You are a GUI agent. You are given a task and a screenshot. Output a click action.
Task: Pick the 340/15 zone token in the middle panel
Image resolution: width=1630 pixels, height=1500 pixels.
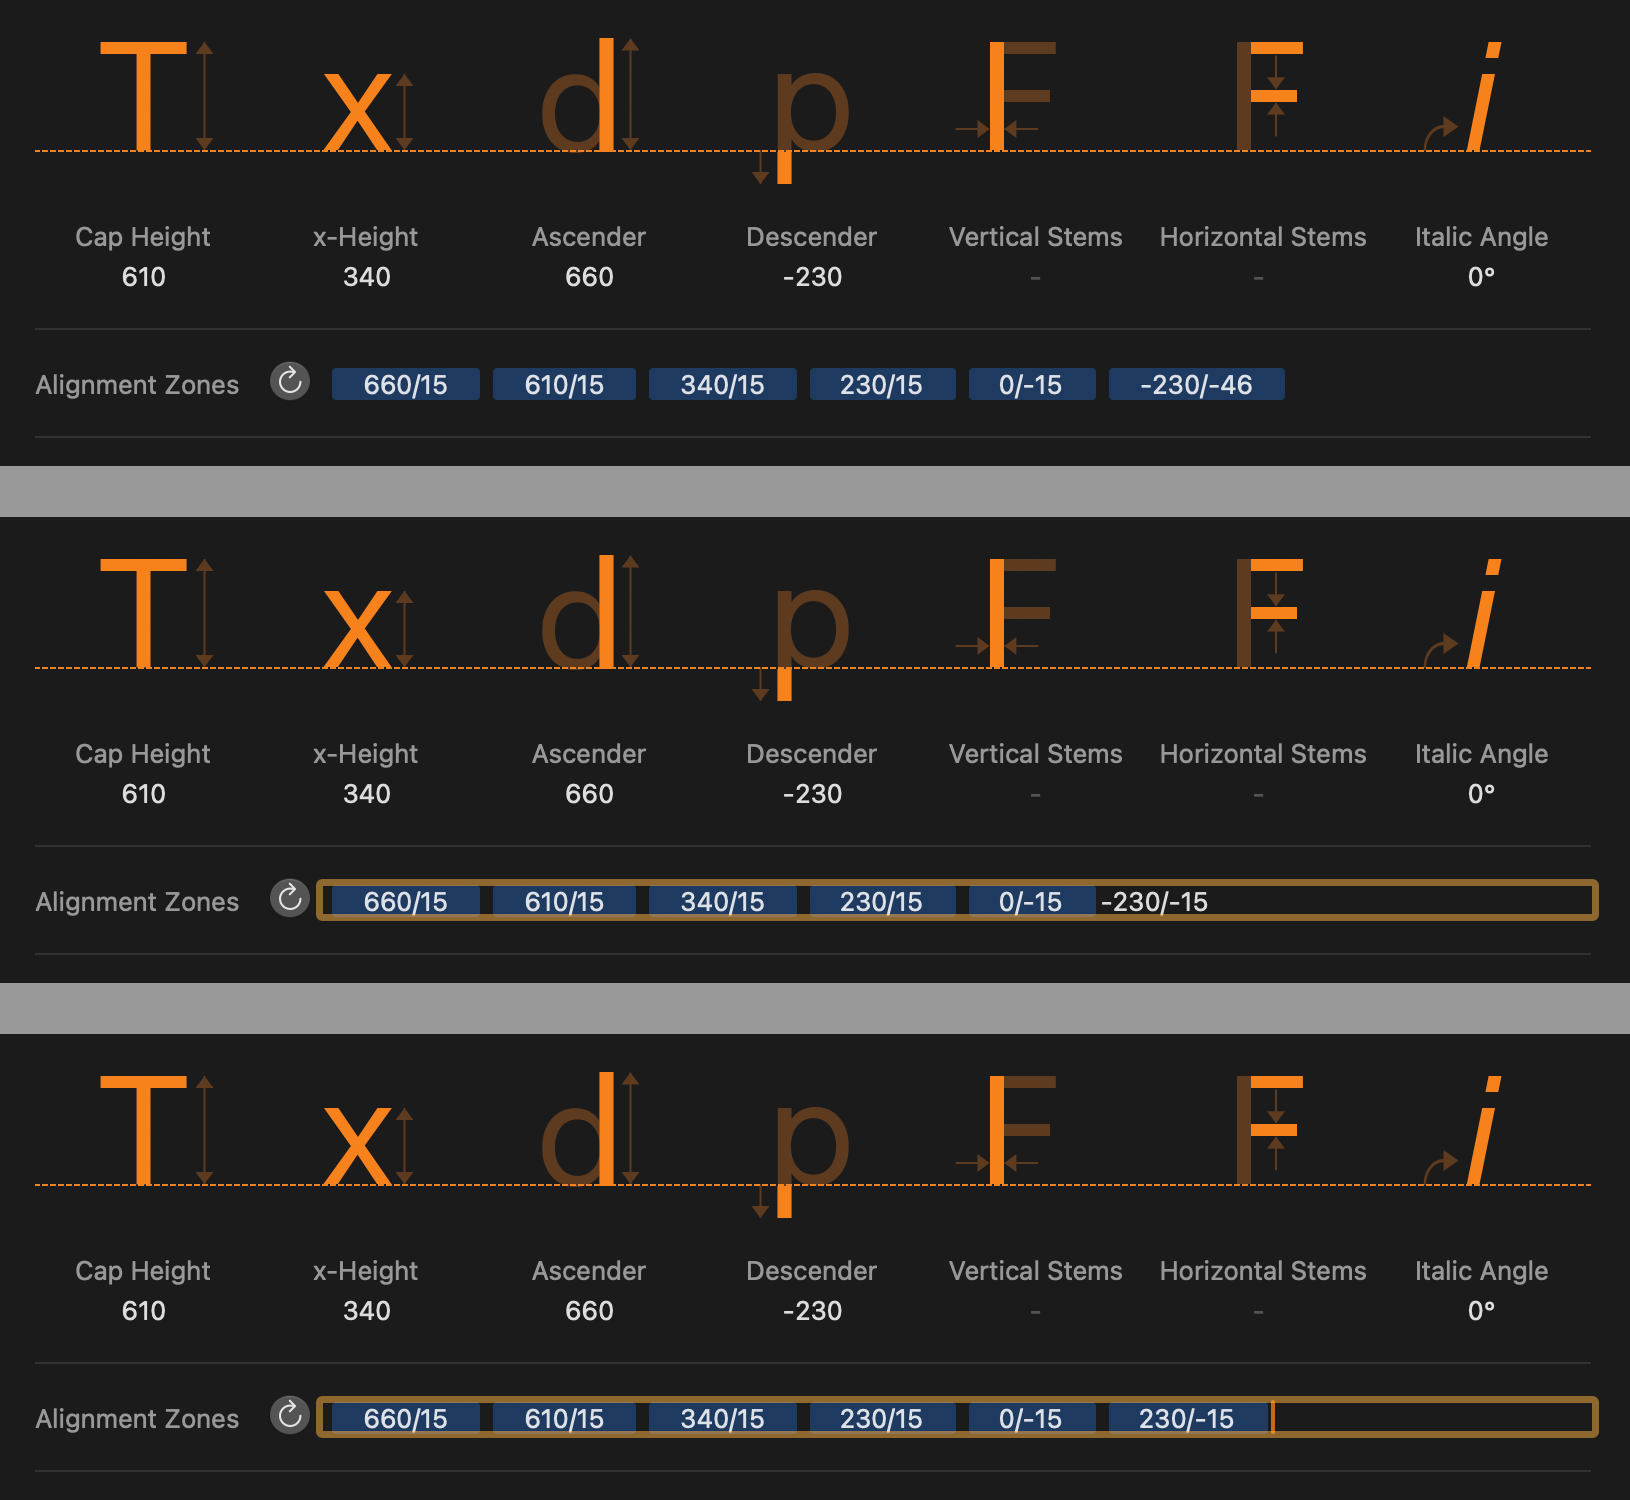coord(722,902)
